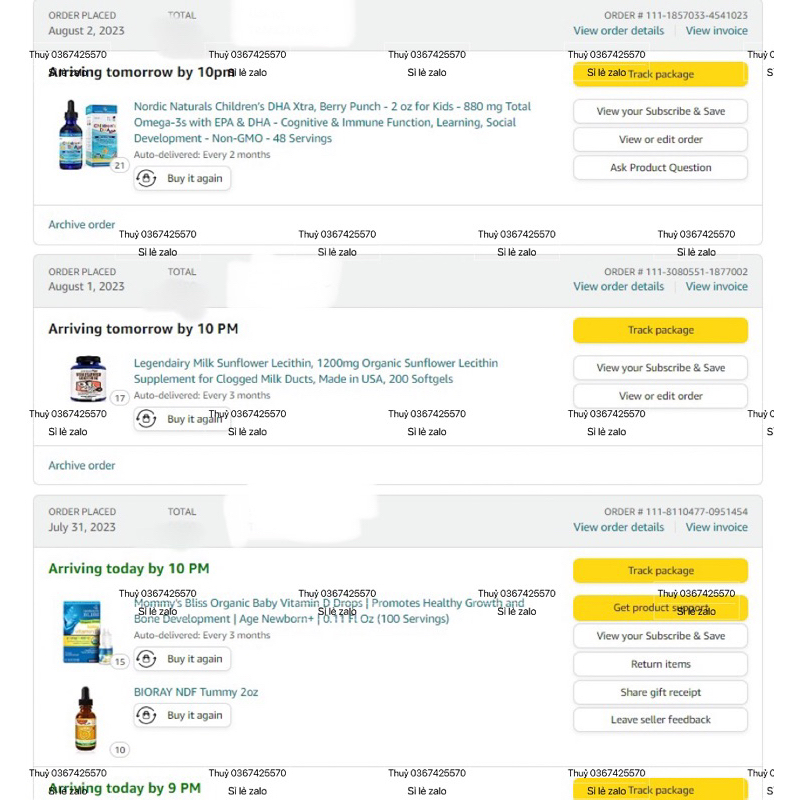View order details for August 2 order
This screenshot has height=800, width=800.
[x=618, y=31]
